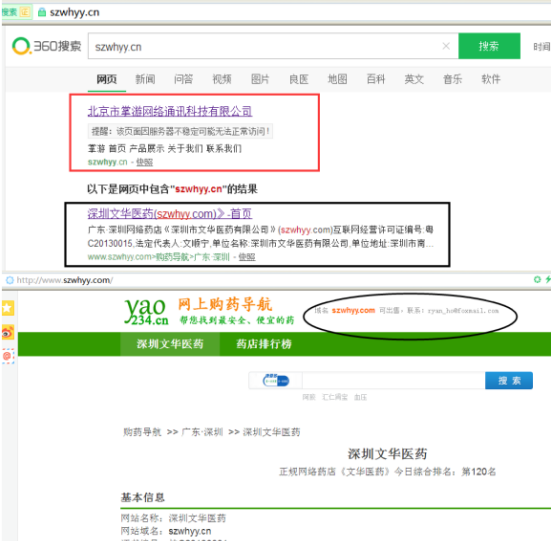Image resolution: width=551 pixels, height=541 pixels.
Task: Select the 网页 tab
Action: click(x=107, y=79)
